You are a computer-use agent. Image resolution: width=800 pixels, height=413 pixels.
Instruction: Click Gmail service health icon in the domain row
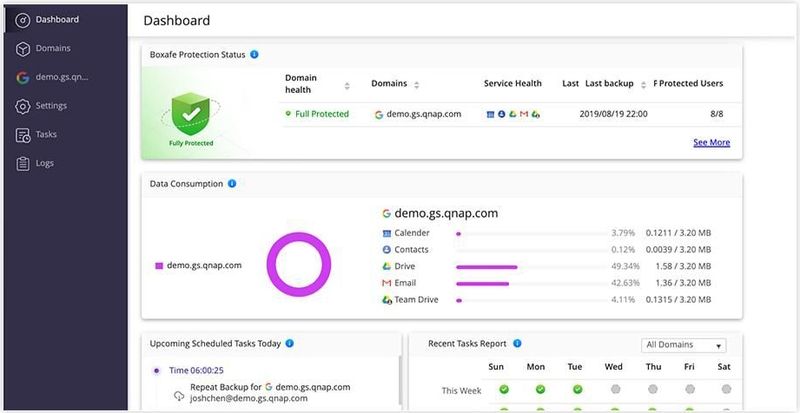pos(524,114)
